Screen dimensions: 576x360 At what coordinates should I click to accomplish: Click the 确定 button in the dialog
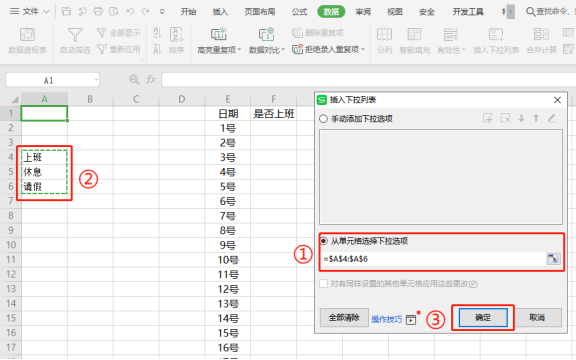[483, 317]
